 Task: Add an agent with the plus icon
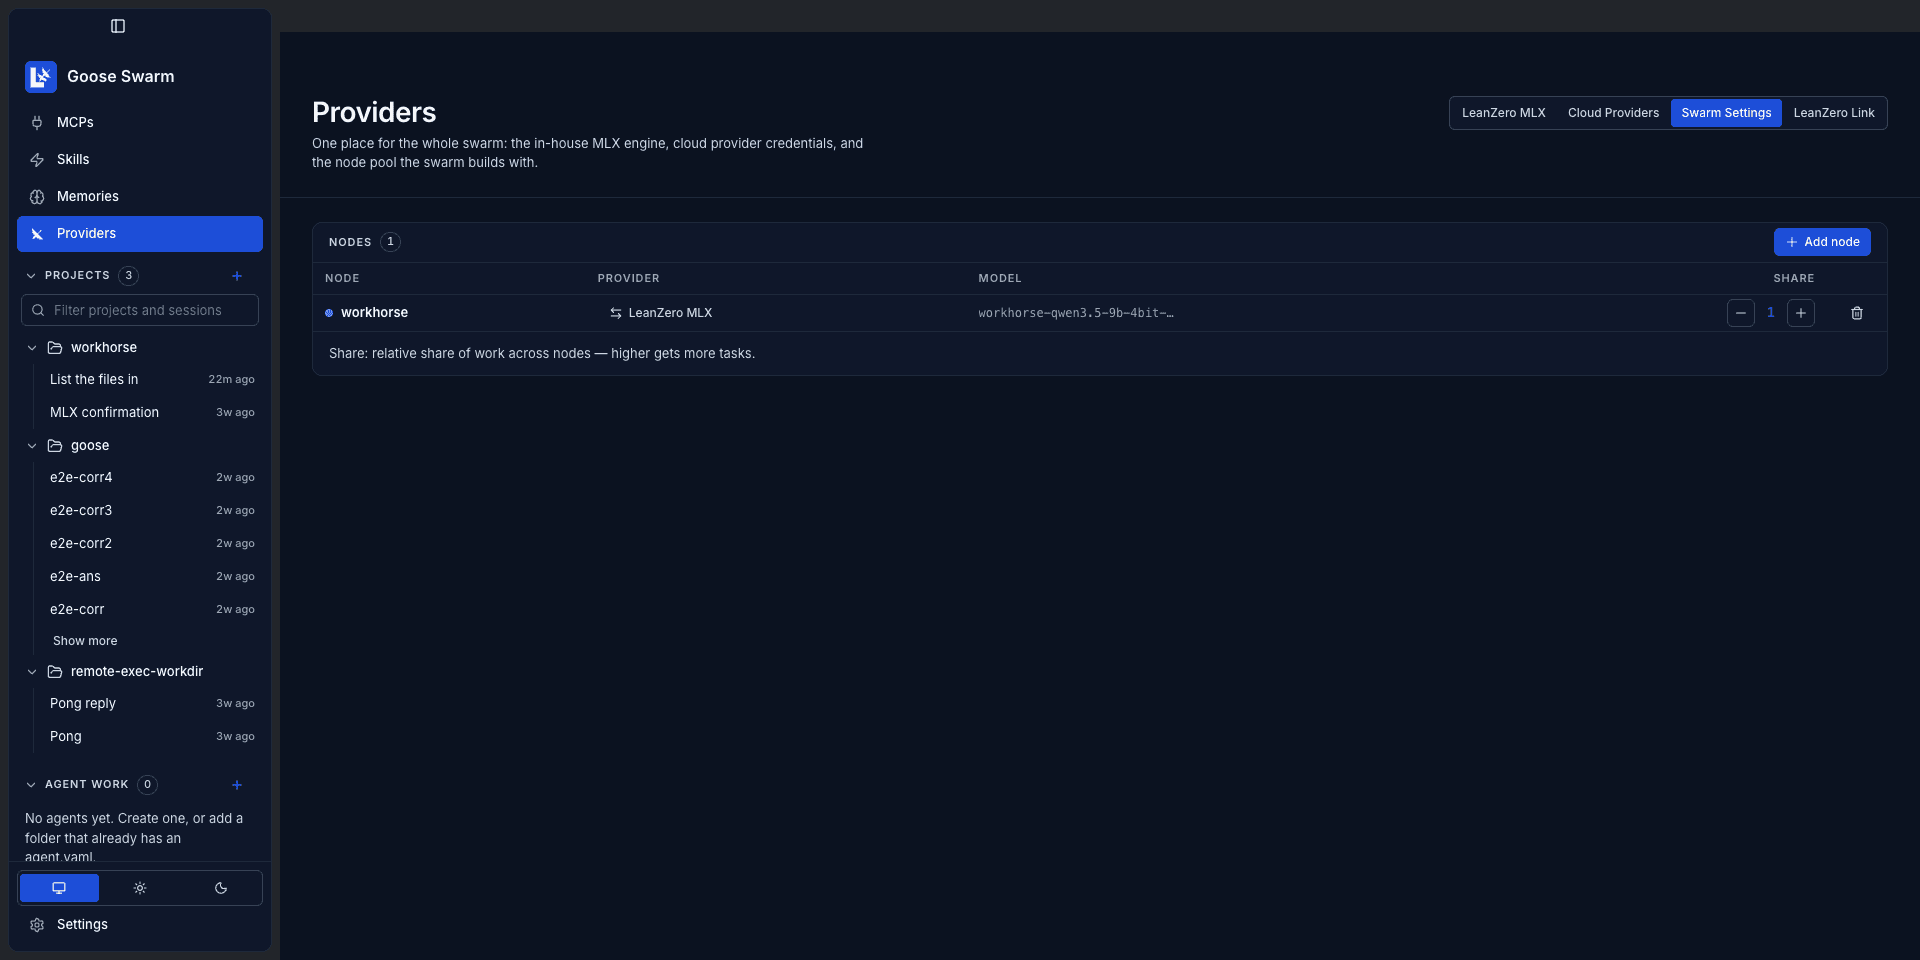[237, 785]
